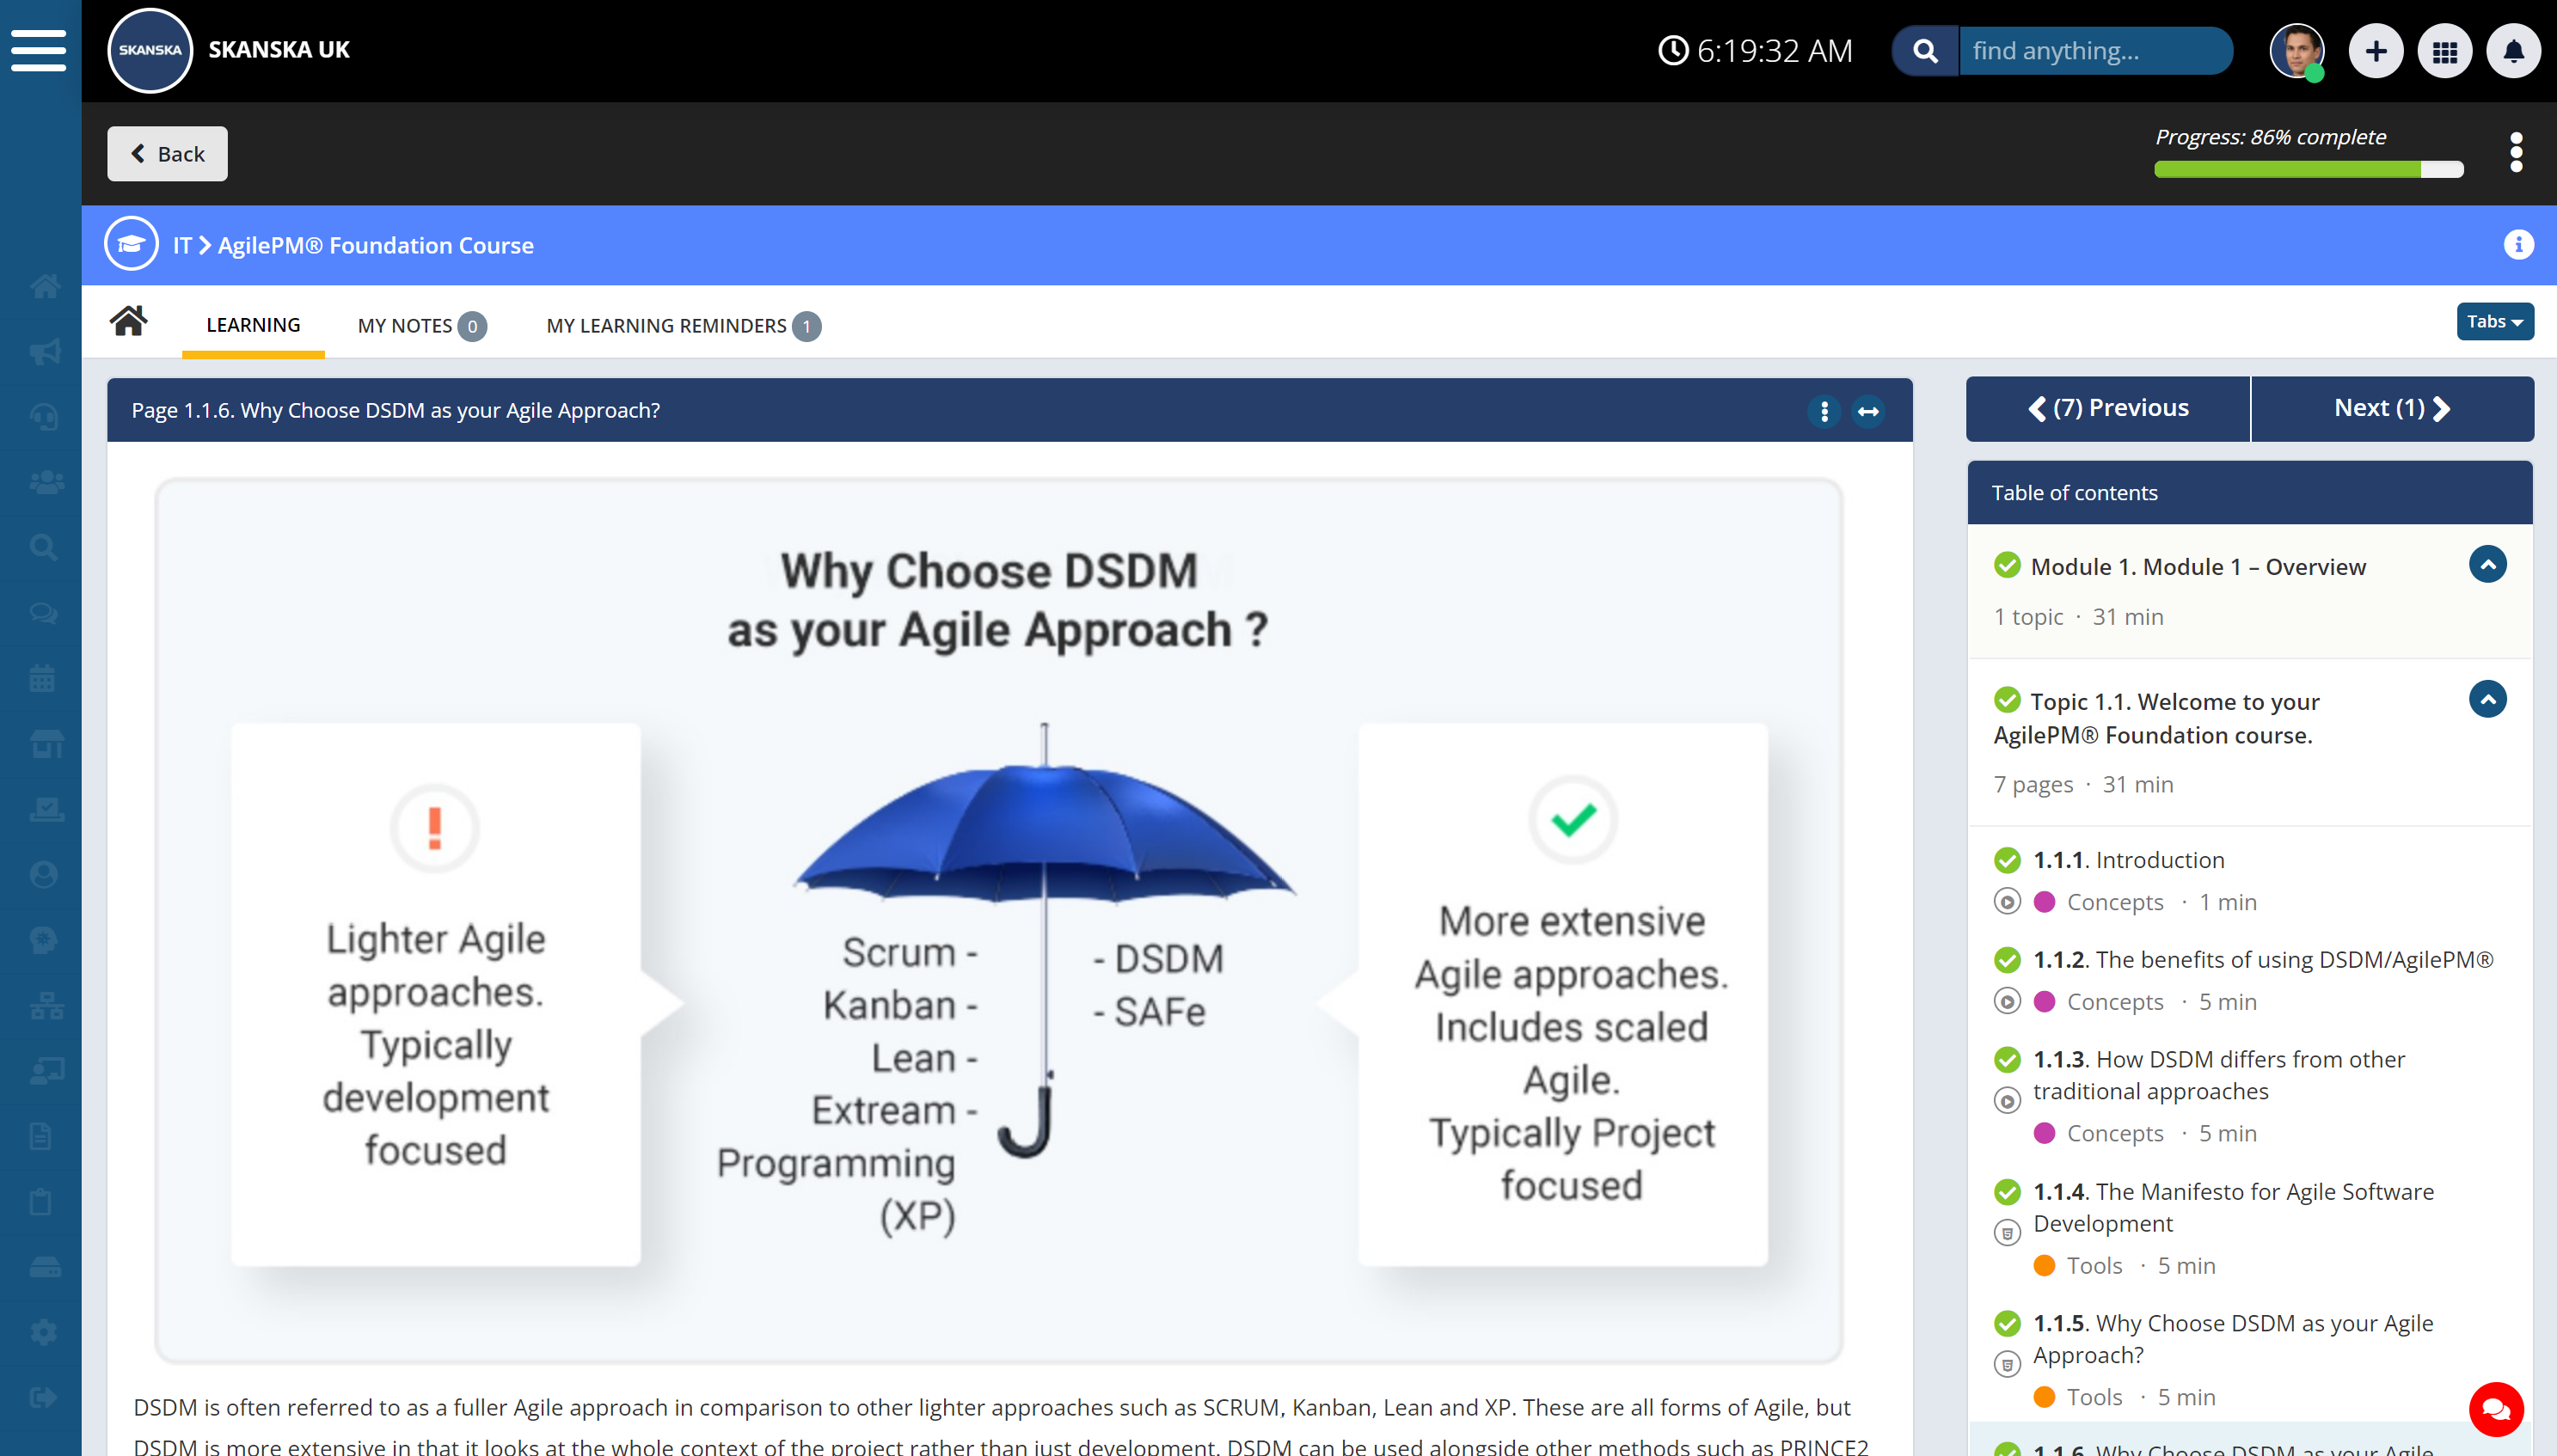Click completion check for Module 1 Overview
The image size is (2557, 1456).
(x=2006, y=566)
